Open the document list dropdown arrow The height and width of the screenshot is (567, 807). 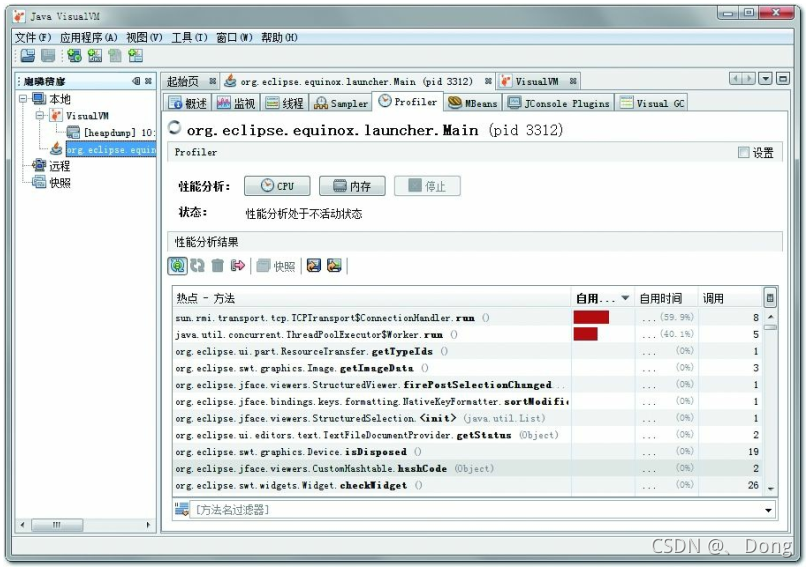[766, 79]
